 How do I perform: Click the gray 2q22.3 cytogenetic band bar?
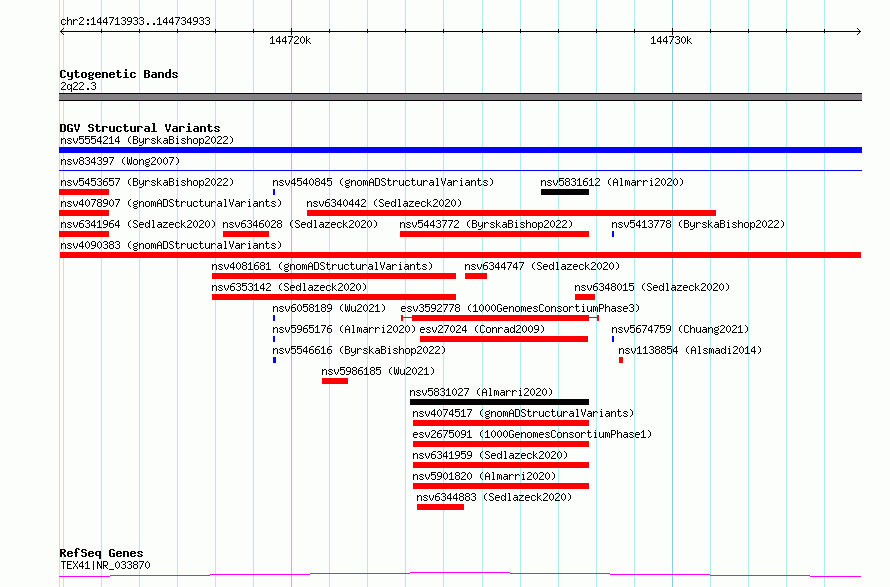(460, 97)
